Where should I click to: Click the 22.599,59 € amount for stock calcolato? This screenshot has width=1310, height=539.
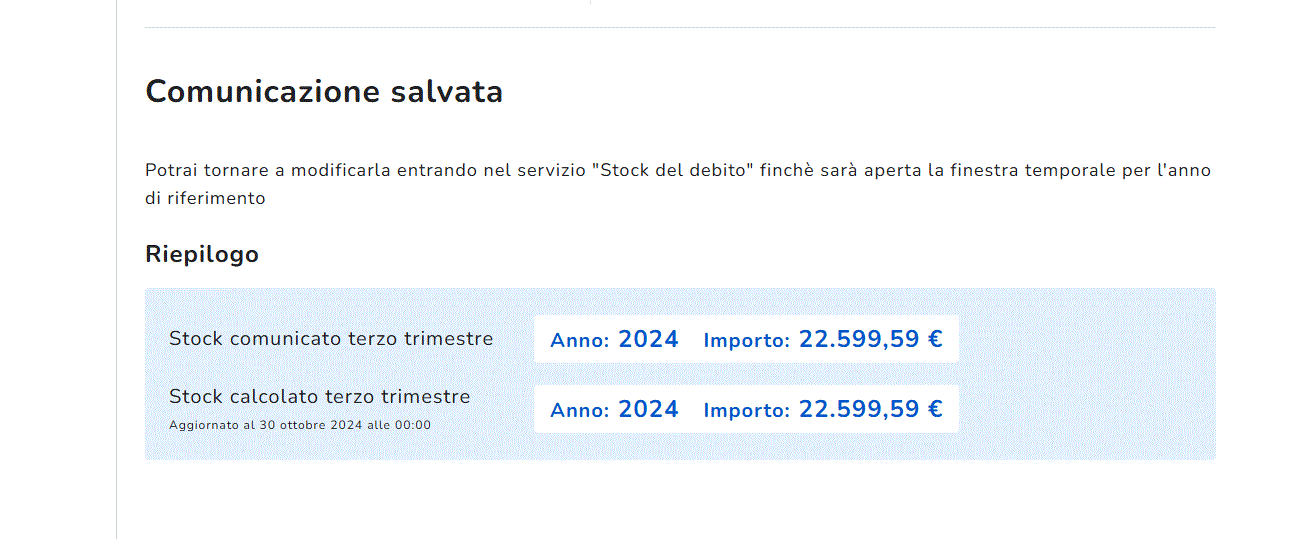pyautogui.click(x=870, y=410)
